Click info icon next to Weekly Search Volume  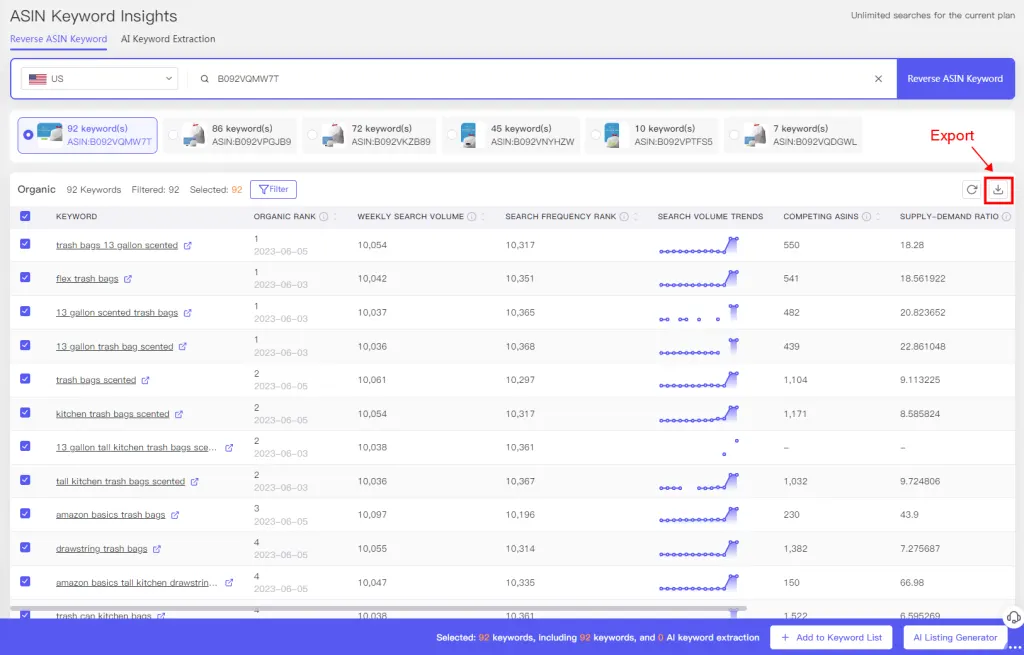point(471,217)
